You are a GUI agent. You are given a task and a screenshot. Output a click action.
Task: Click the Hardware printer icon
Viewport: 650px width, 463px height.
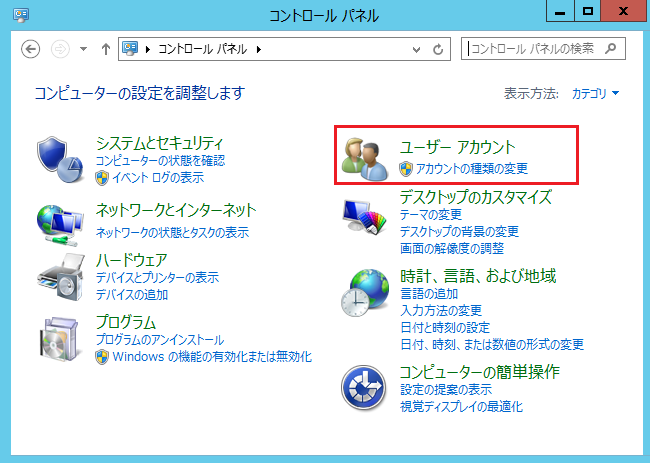click(60, 275)
